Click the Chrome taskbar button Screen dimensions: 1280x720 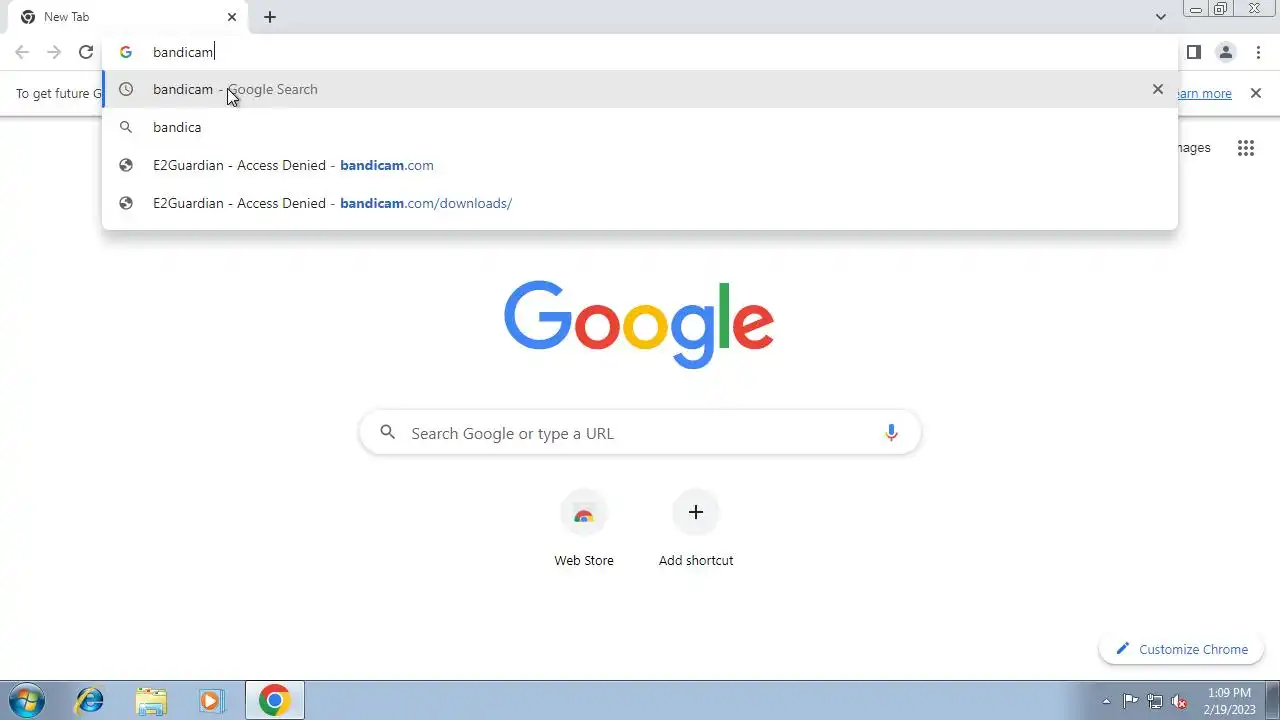pos(274,700)
